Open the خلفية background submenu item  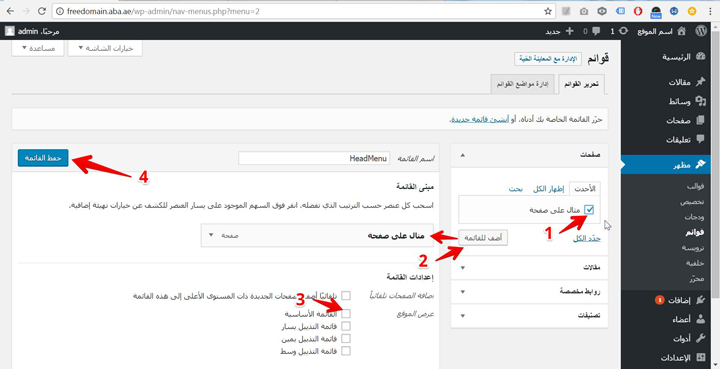[x=695, y=263]
